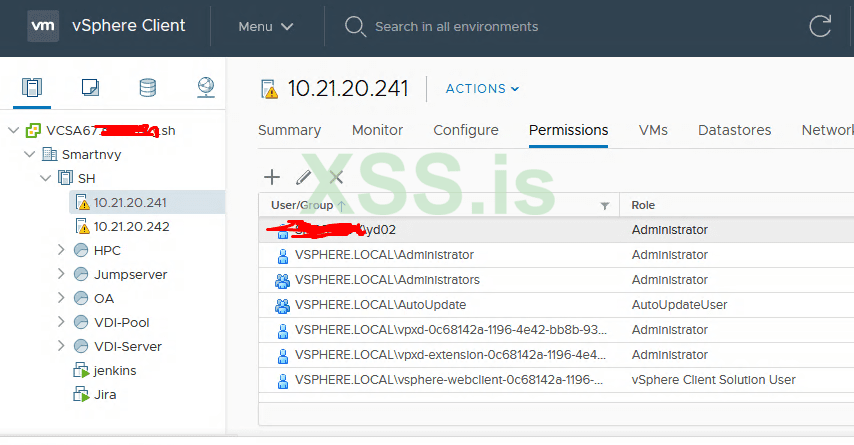
Task: Open the Menu dropdown
Action: pos(265,26)
